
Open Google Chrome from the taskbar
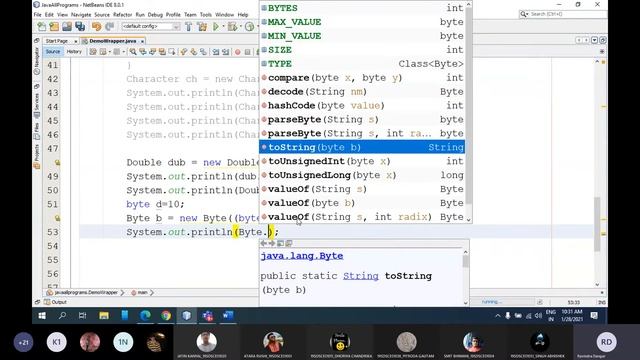click(166, 316)
